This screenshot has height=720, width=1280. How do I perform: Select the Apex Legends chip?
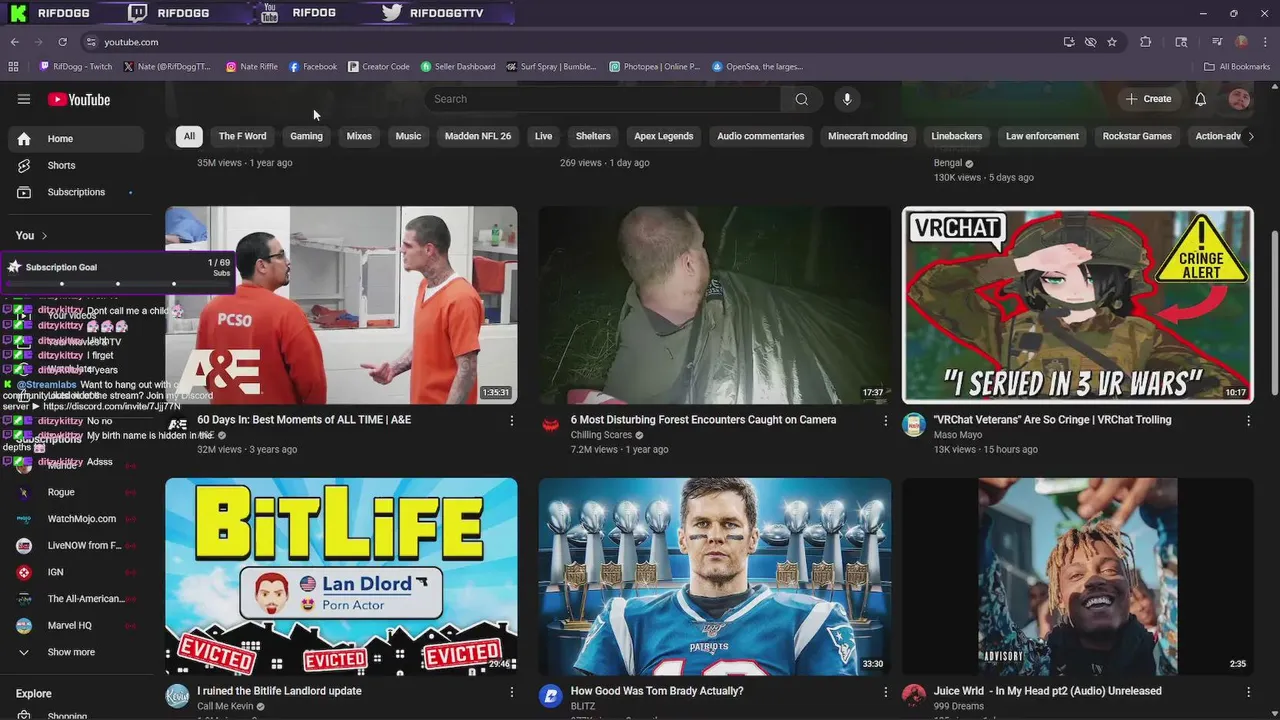pos(664,136)
